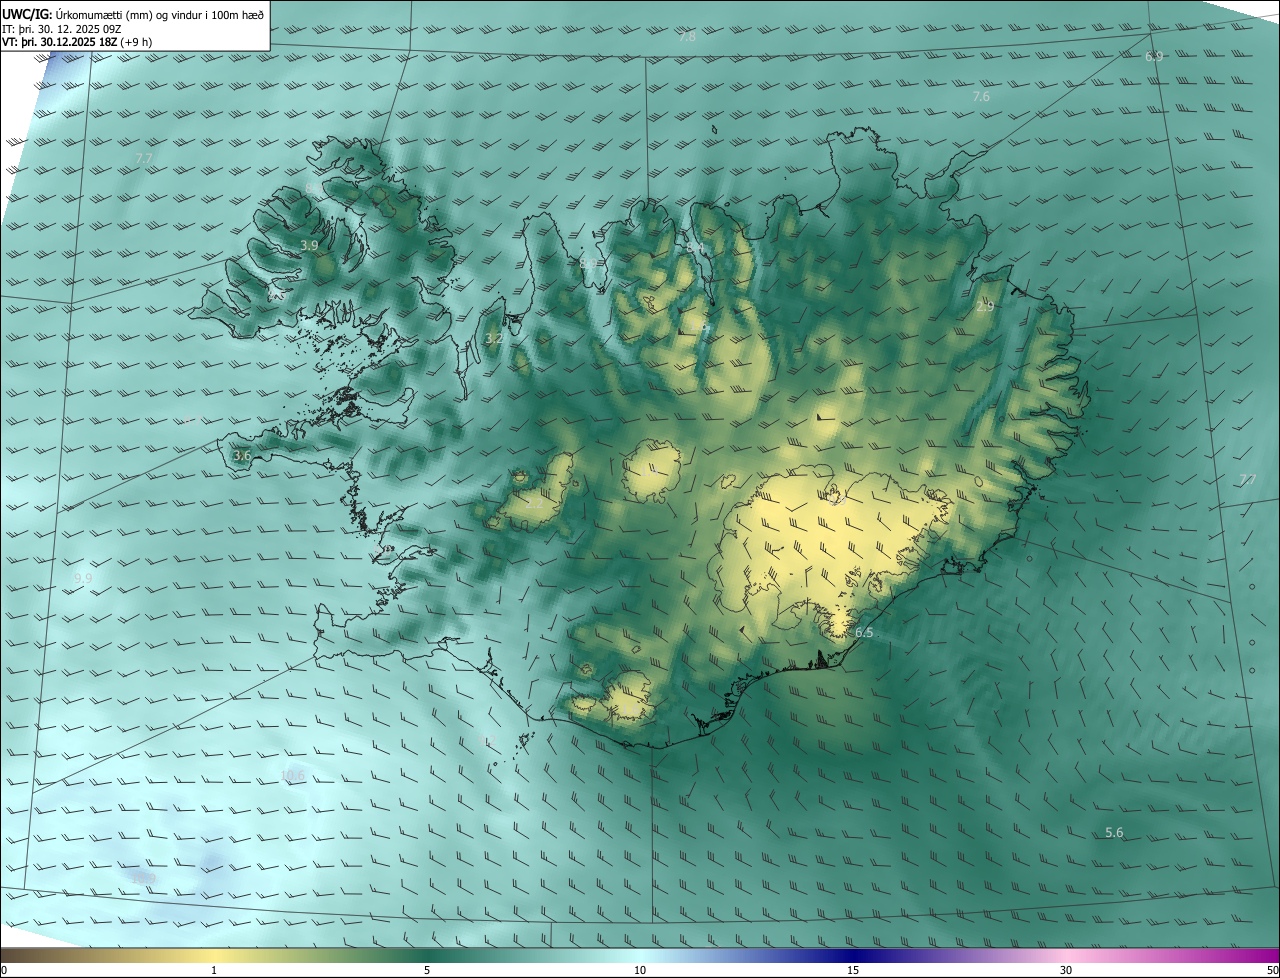Click the initial time line 'IT: þri. 30. 12. 2025 09Z'
Image resolution: width=1280 pixels, height=978 pixels.
63,29
